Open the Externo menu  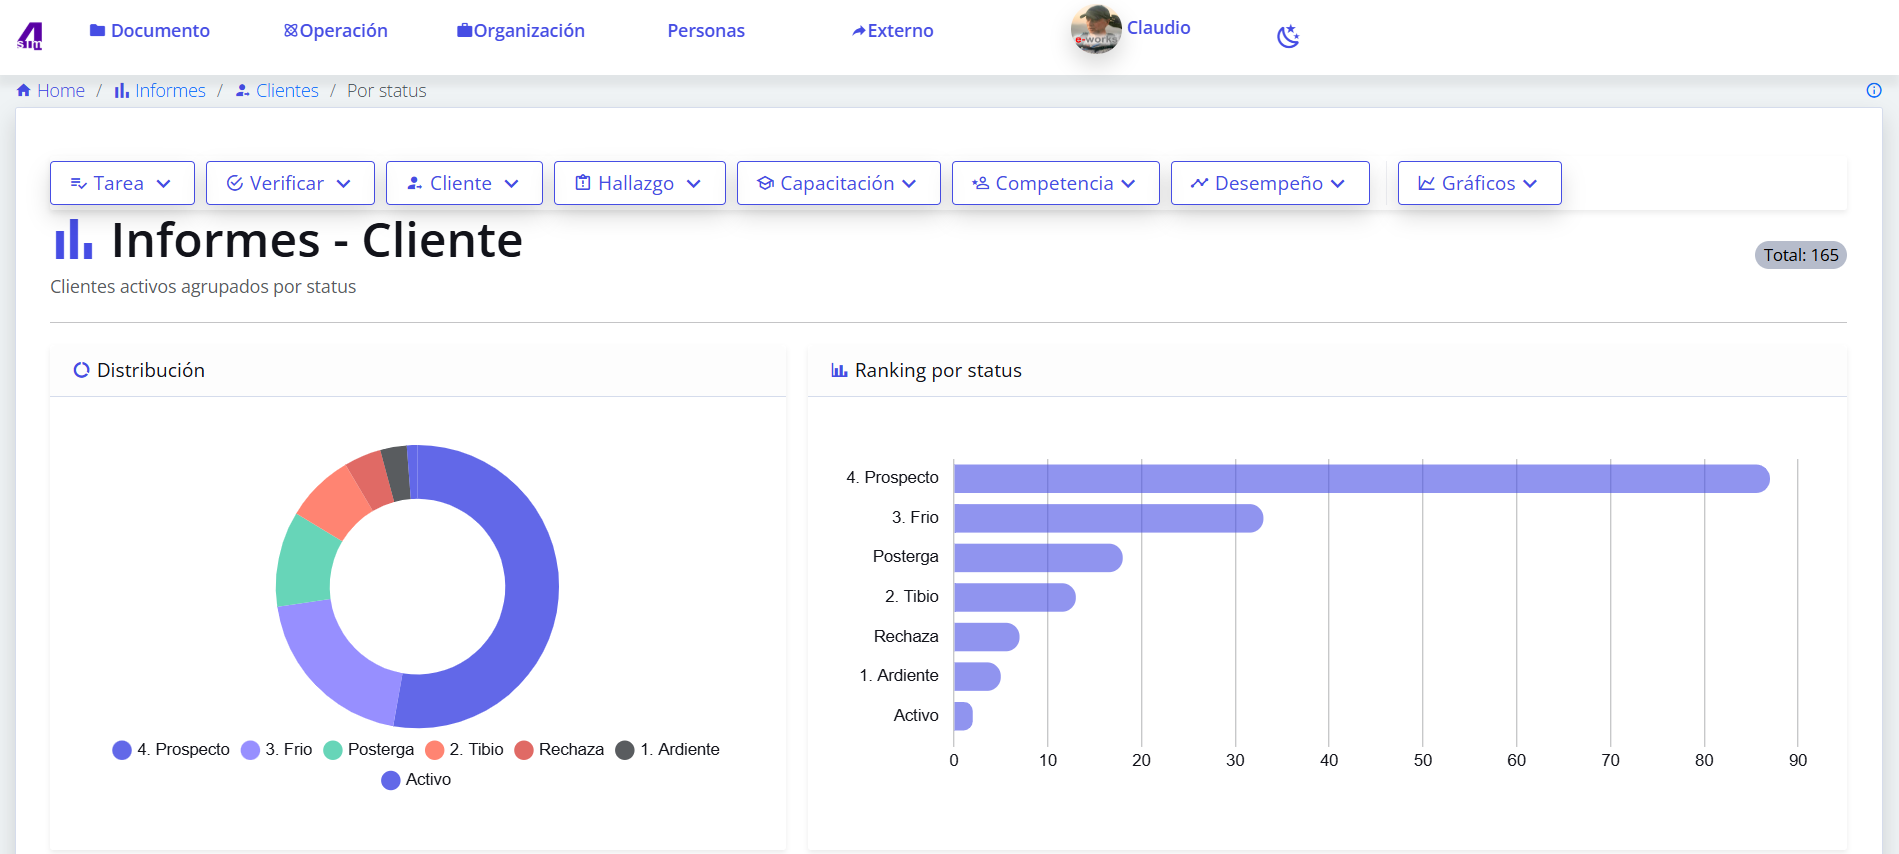(x=892, y=31)
